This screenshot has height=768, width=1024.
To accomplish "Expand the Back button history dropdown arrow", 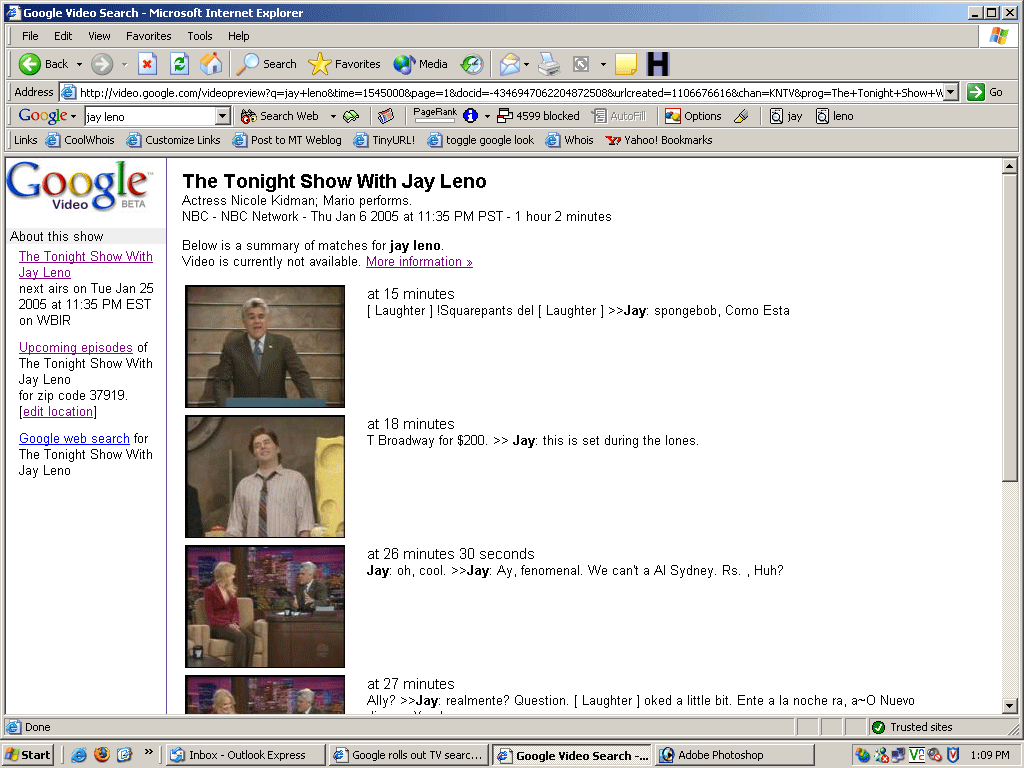I will coord(79,64).
